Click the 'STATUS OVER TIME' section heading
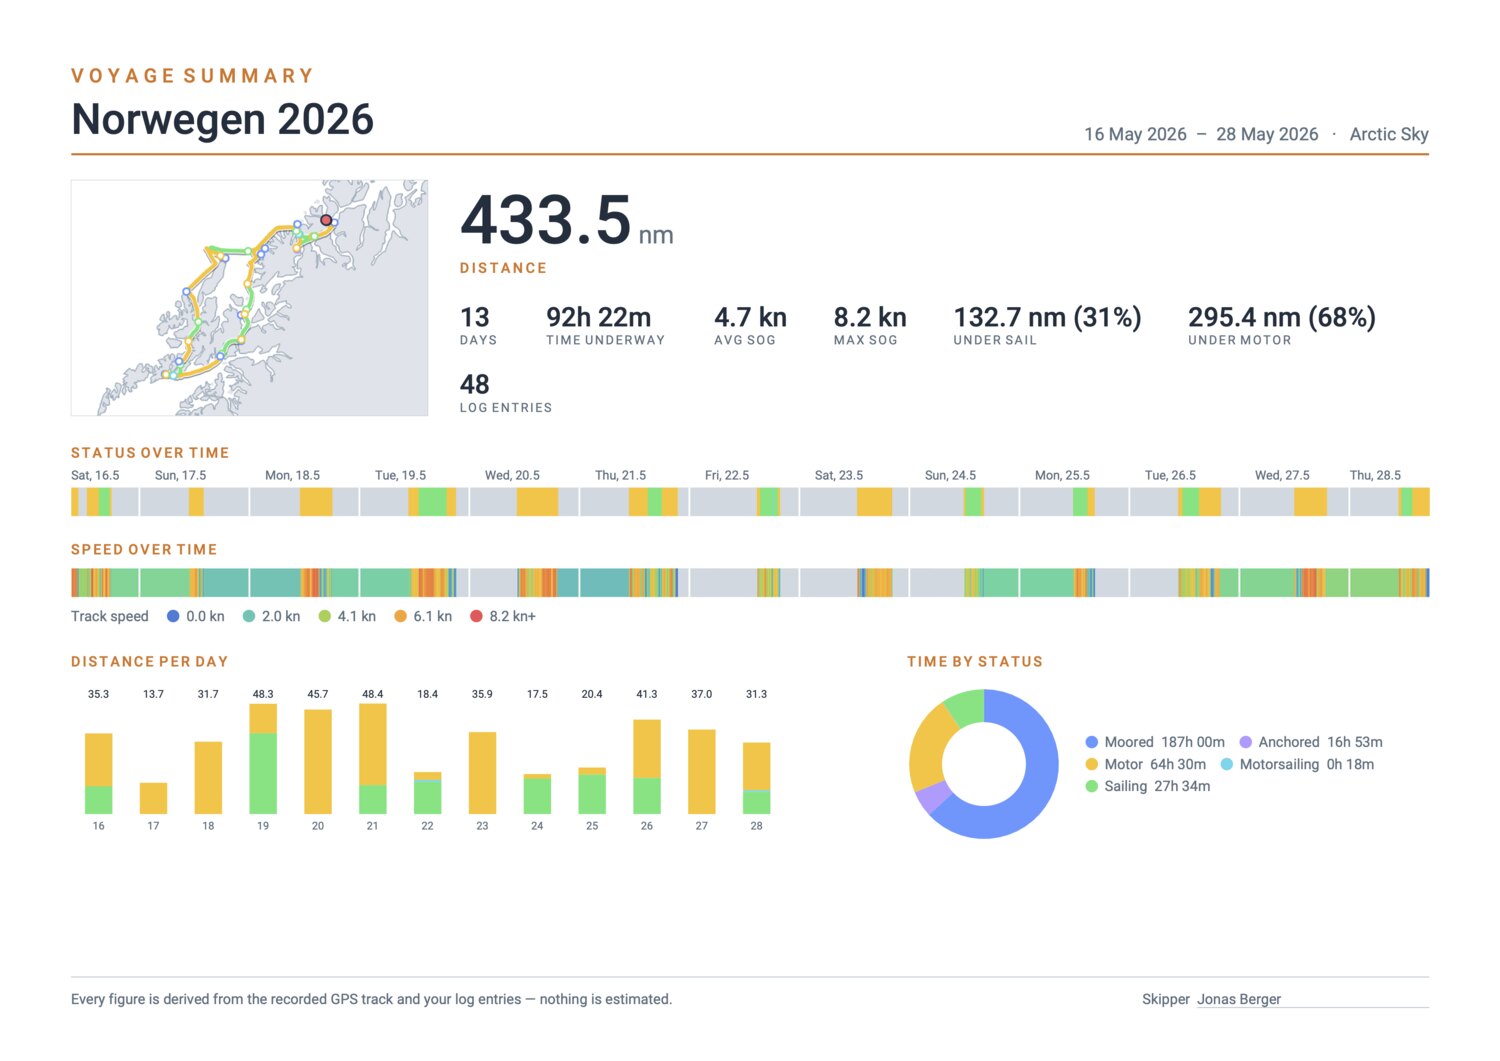This screenshot has height=1061, width=1500. (x=150, y=453)
